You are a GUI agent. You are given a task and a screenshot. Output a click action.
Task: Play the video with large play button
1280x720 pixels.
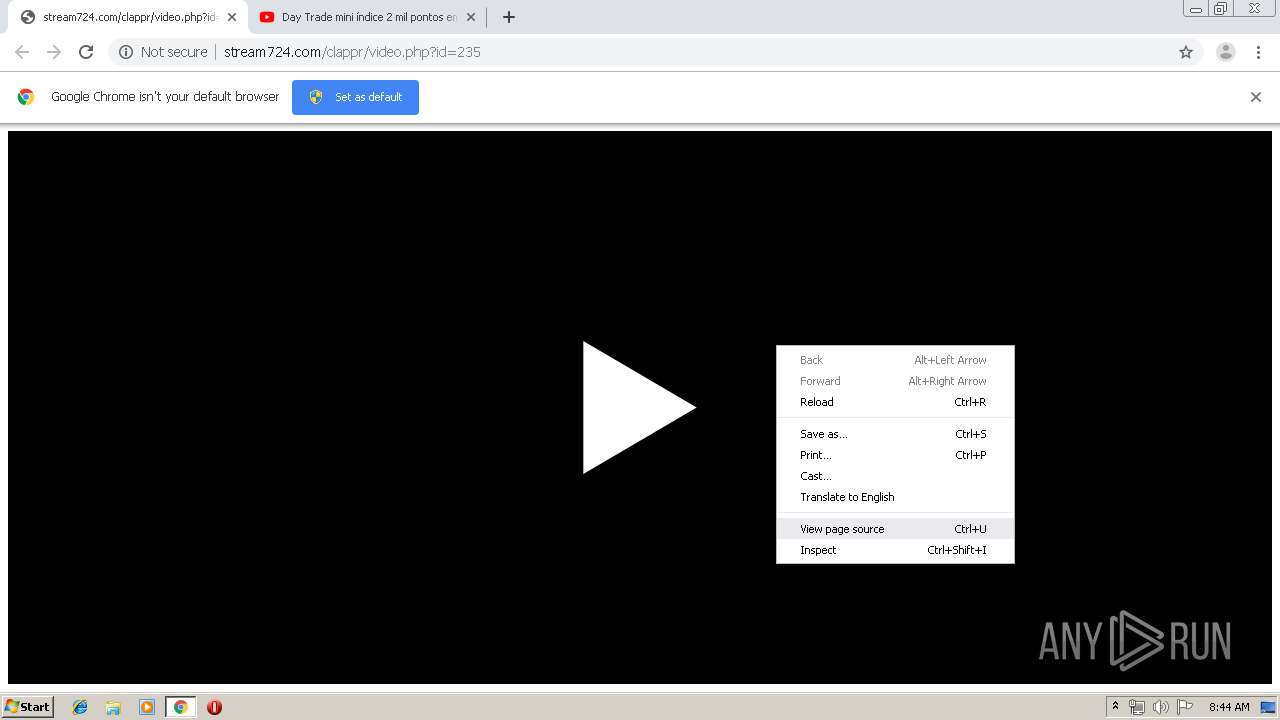point(639,407)
